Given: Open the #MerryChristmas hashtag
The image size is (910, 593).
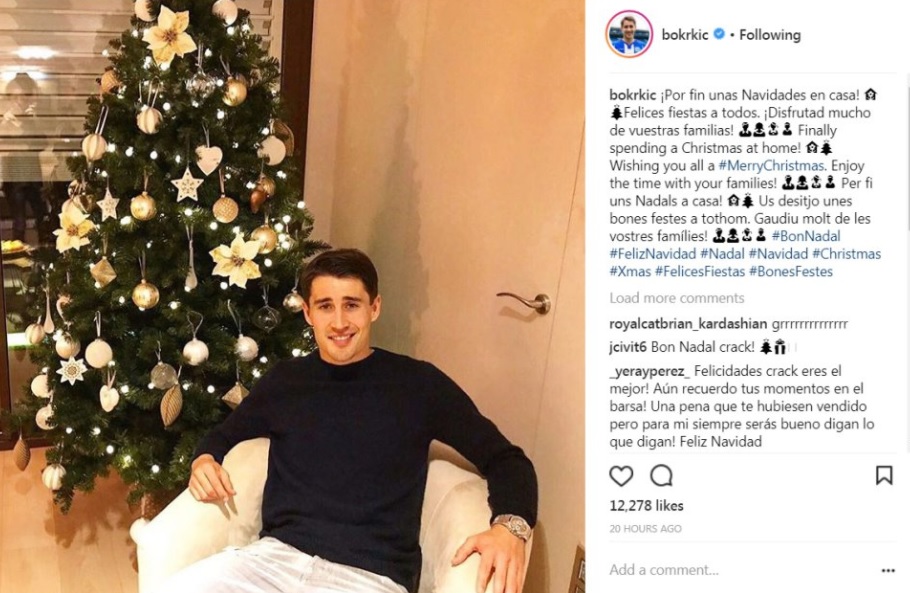Looking at the screenshot, I should point(771,165).
